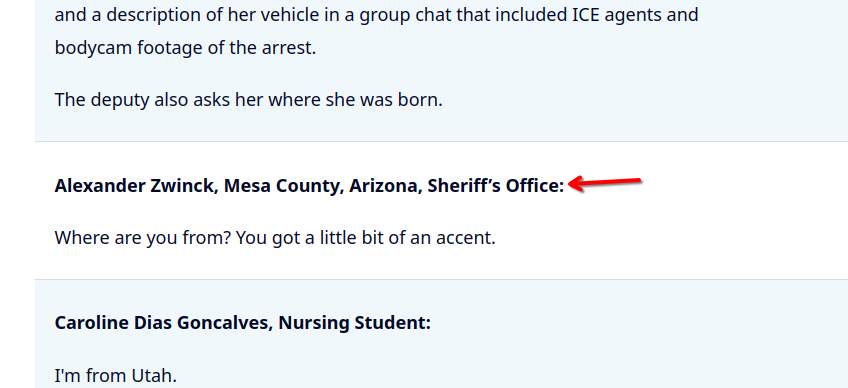Screen dimensions: 848x388
Task: Click the Nursing Student label
Action: coord(355,323)
